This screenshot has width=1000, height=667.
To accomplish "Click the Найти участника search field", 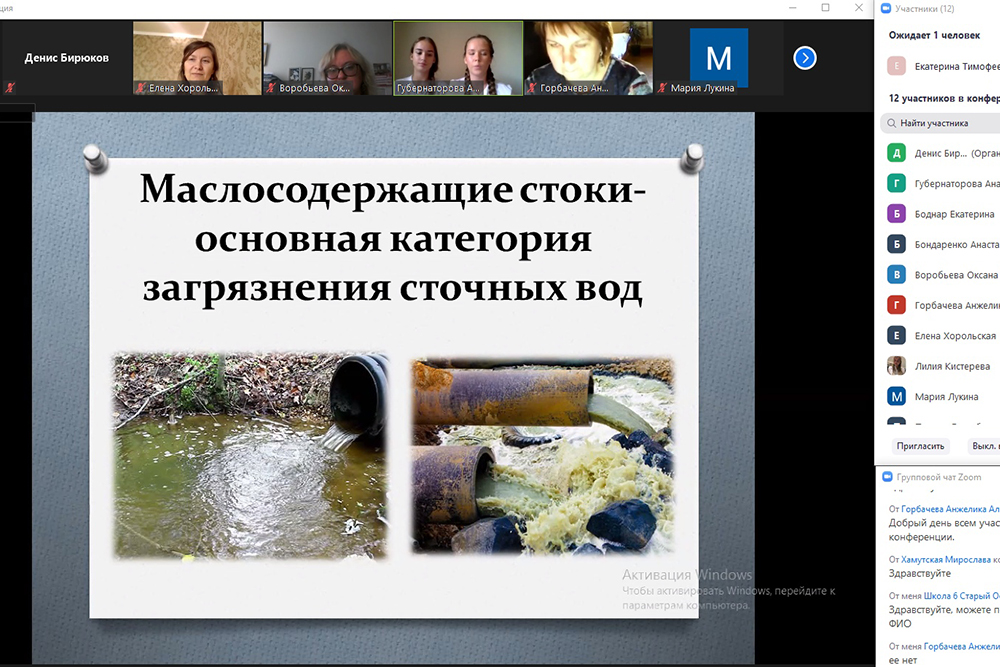I will [945, 123].
